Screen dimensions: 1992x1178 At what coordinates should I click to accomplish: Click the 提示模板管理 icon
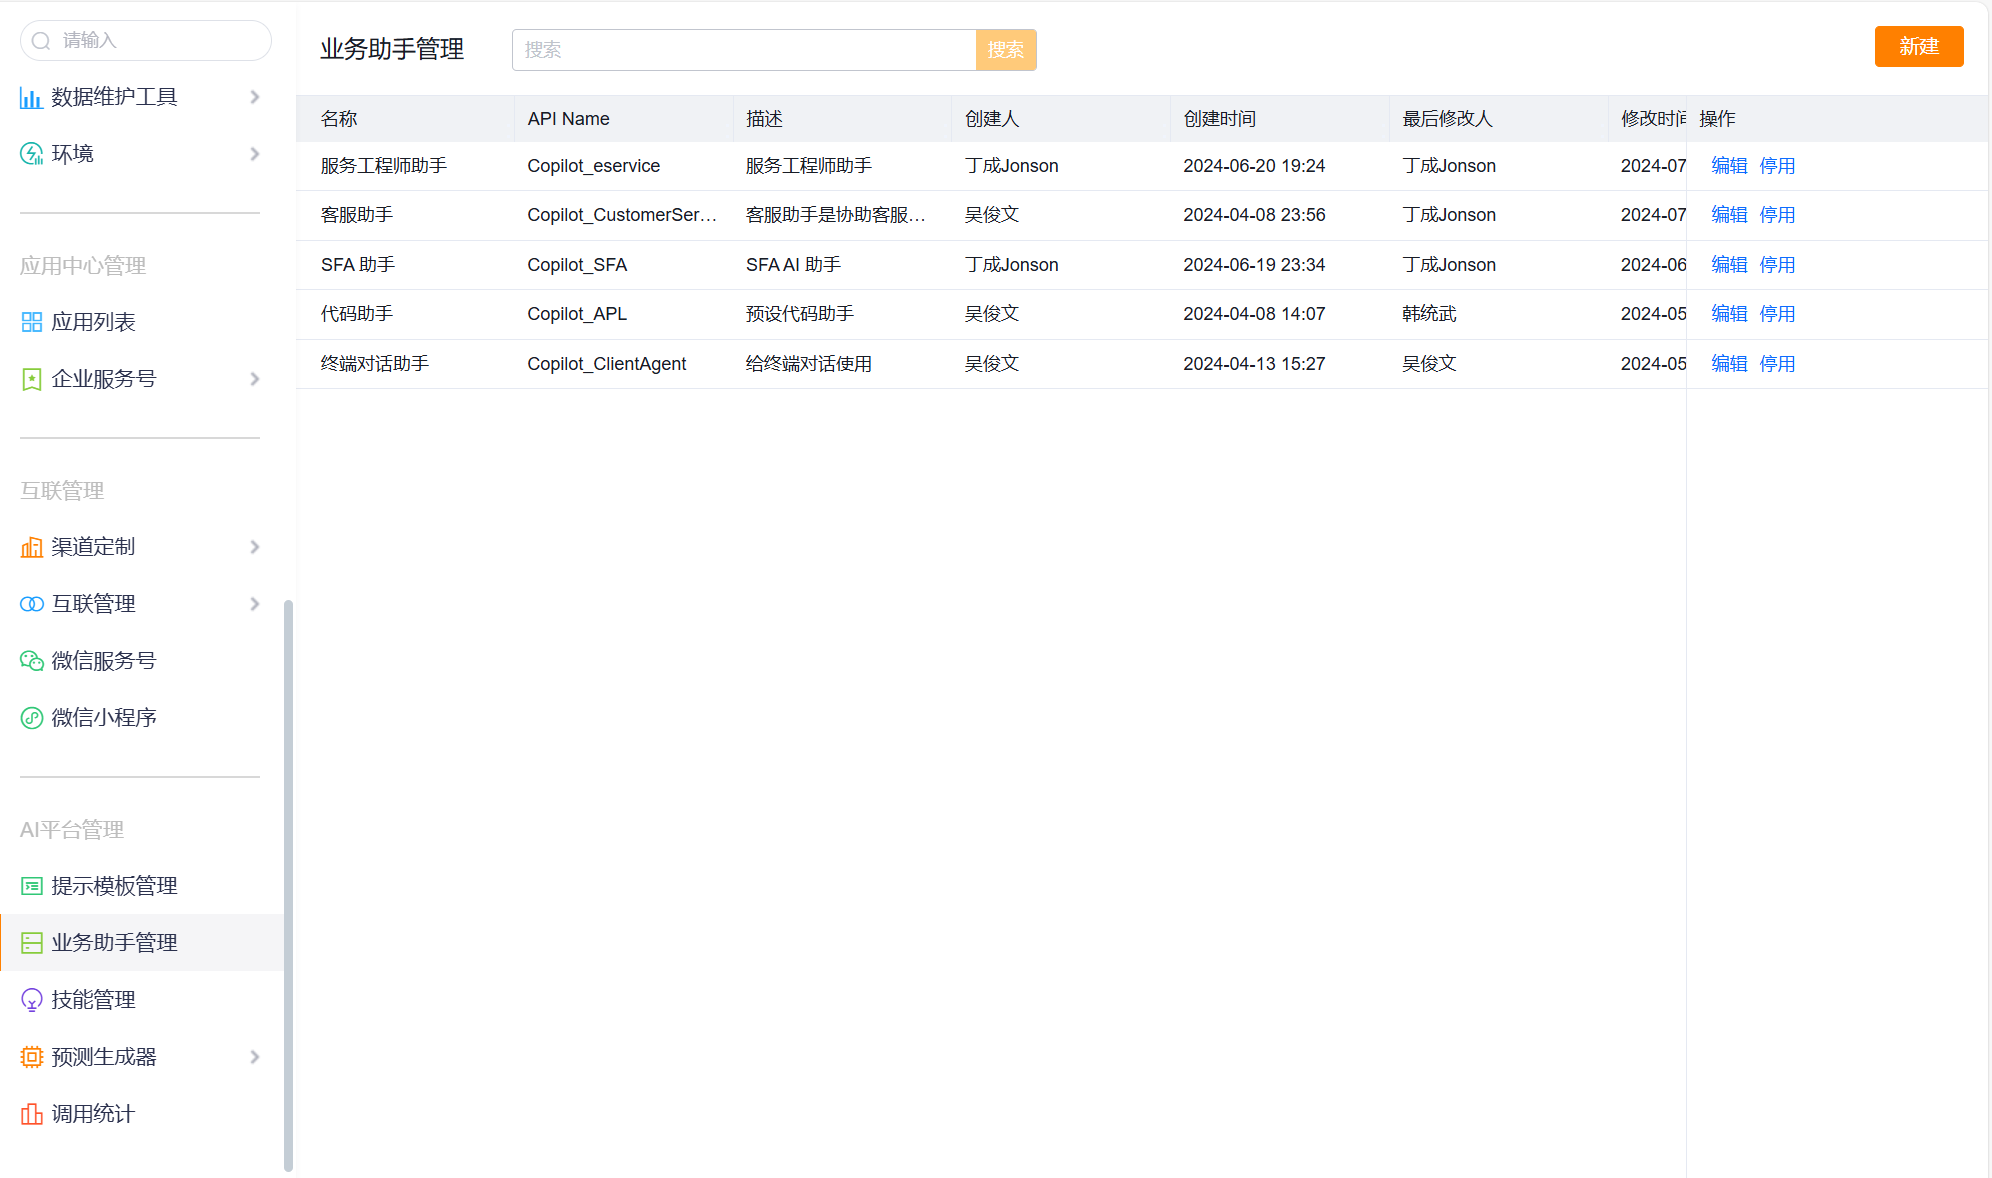[x=31, y=886]
